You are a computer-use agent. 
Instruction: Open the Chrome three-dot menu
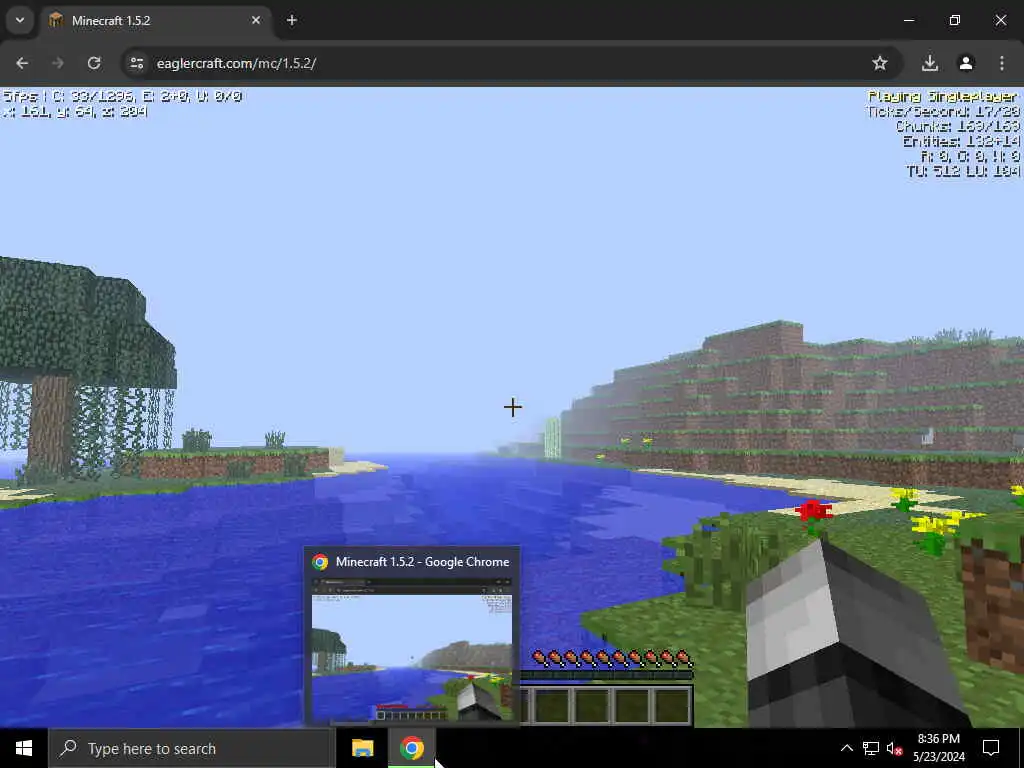1002,63
